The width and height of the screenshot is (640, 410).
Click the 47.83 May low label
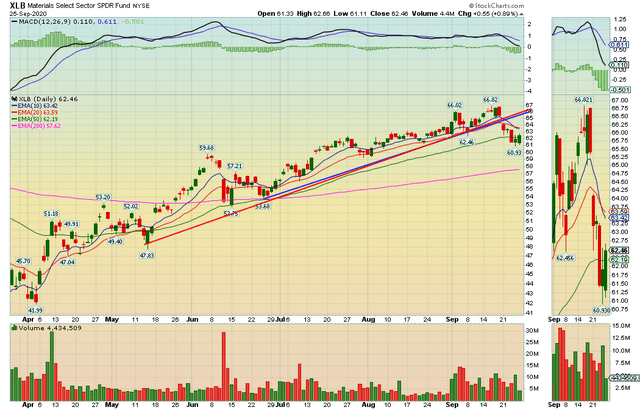tap(147, 255)
